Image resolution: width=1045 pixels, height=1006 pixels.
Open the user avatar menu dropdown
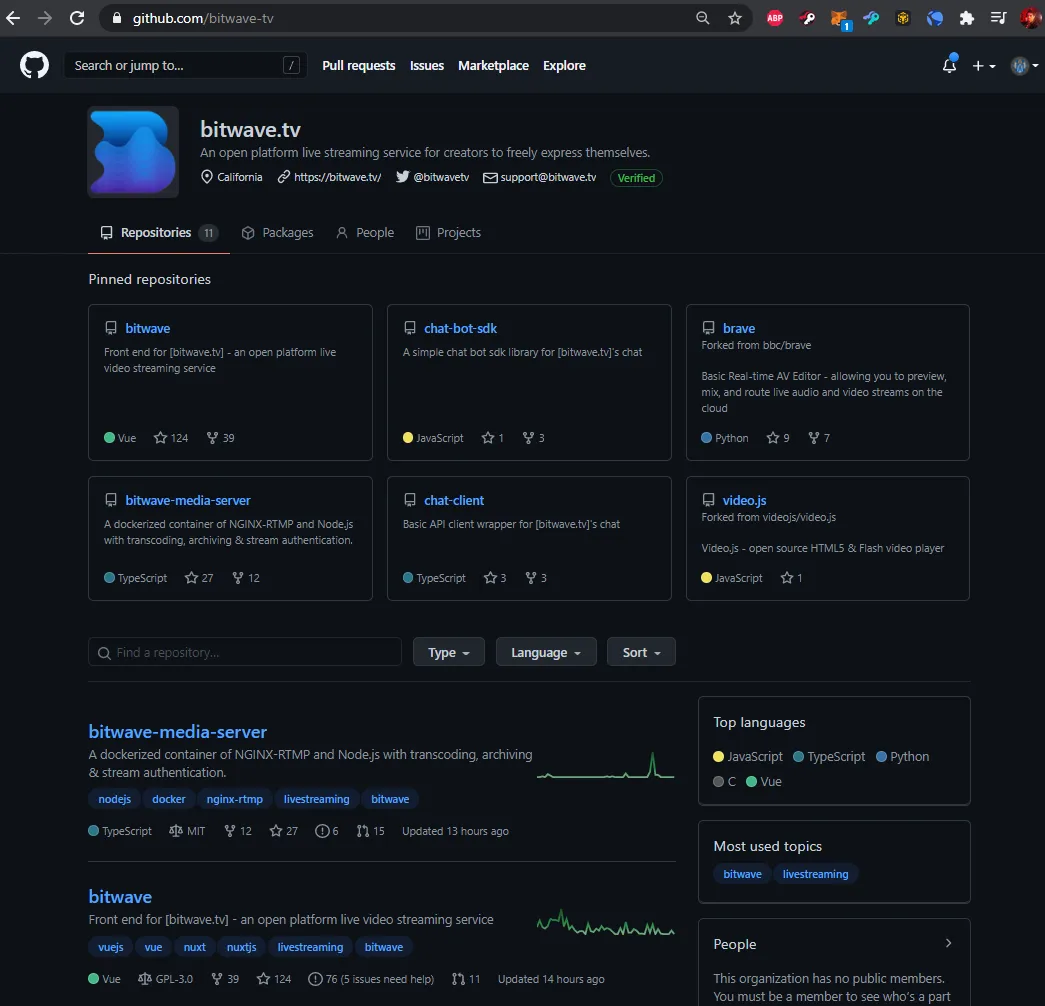click(x=1024, y=65)
